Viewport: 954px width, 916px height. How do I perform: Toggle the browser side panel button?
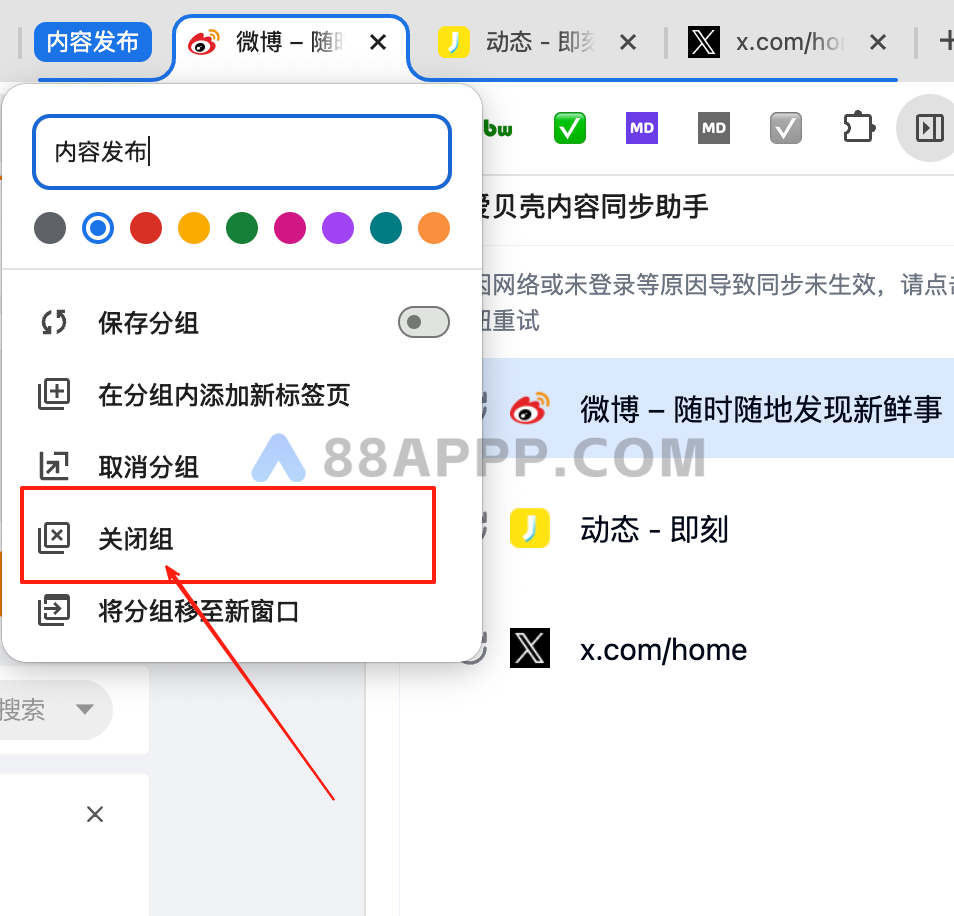929,128
